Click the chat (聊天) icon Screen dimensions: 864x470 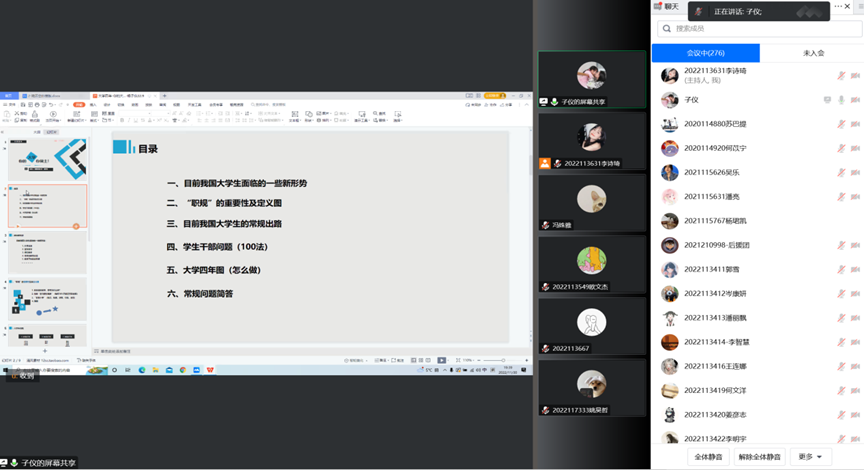click(x=658, y=7)
